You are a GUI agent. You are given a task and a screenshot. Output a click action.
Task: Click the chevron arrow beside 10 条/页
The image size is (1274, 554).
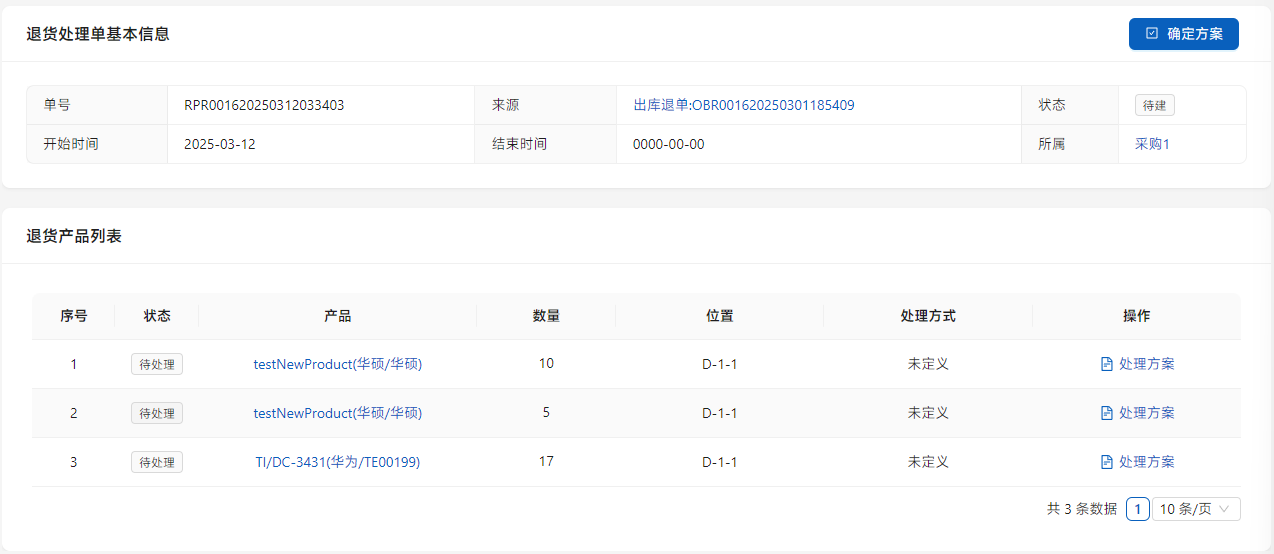click(x=1225, y=509)
